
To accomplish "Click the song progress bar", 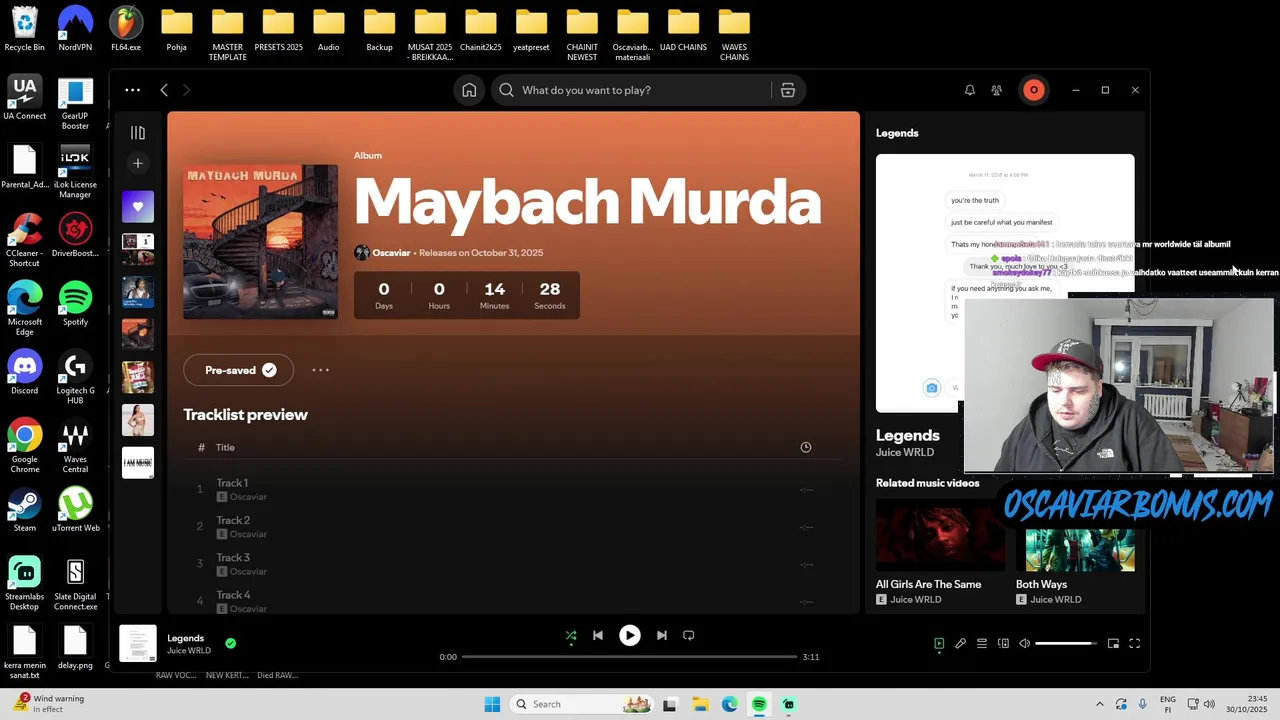I will (629, 657).
